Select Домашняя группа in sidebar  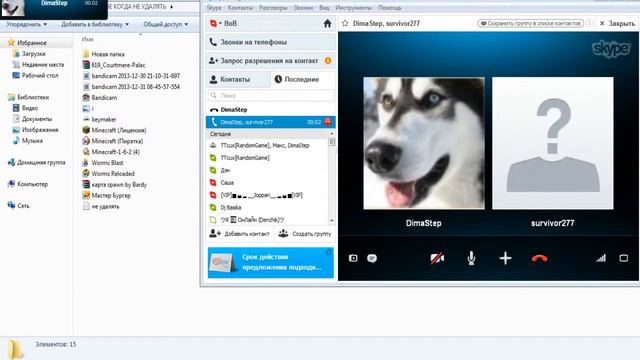pyautogui.click(x=37, y=162)
